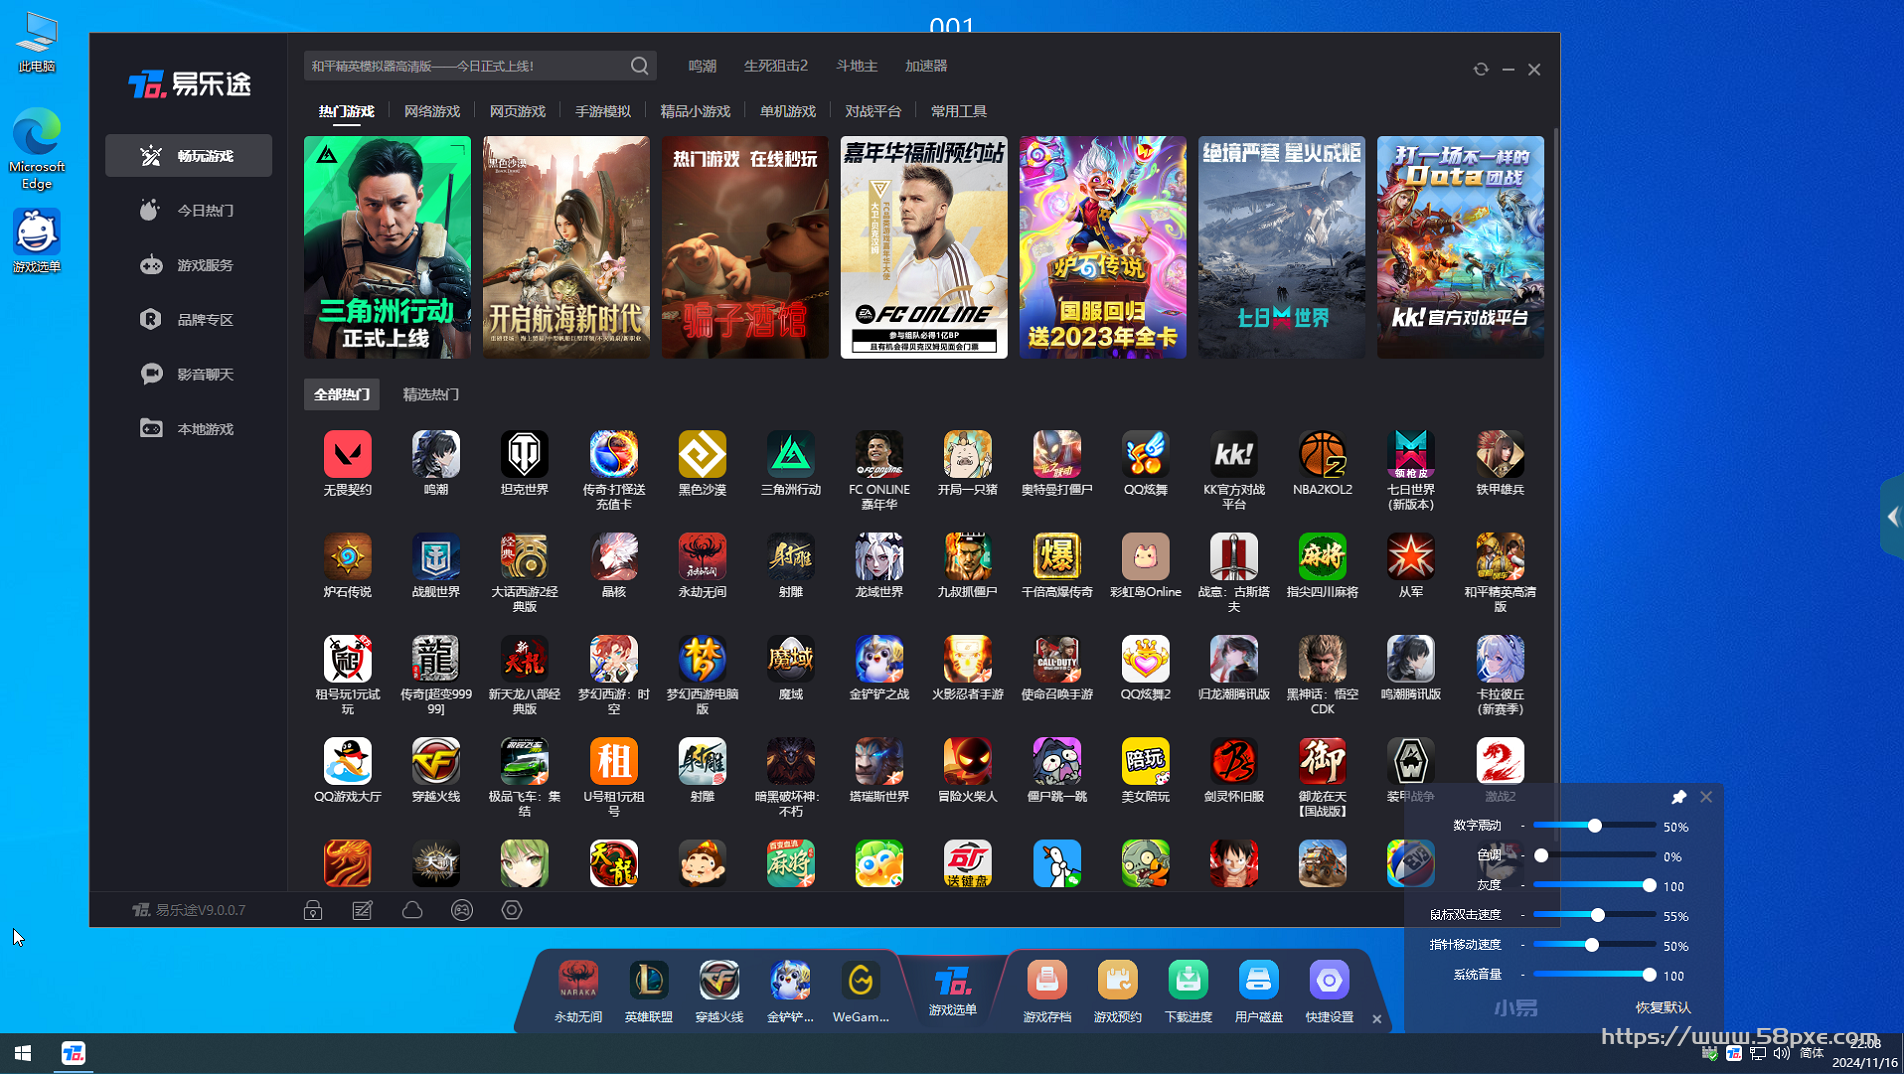The width and height of the screenshot is (1904, 1074).
Task: Switch to the 精品小游戏 tab
Action: [x=696, y=111]
